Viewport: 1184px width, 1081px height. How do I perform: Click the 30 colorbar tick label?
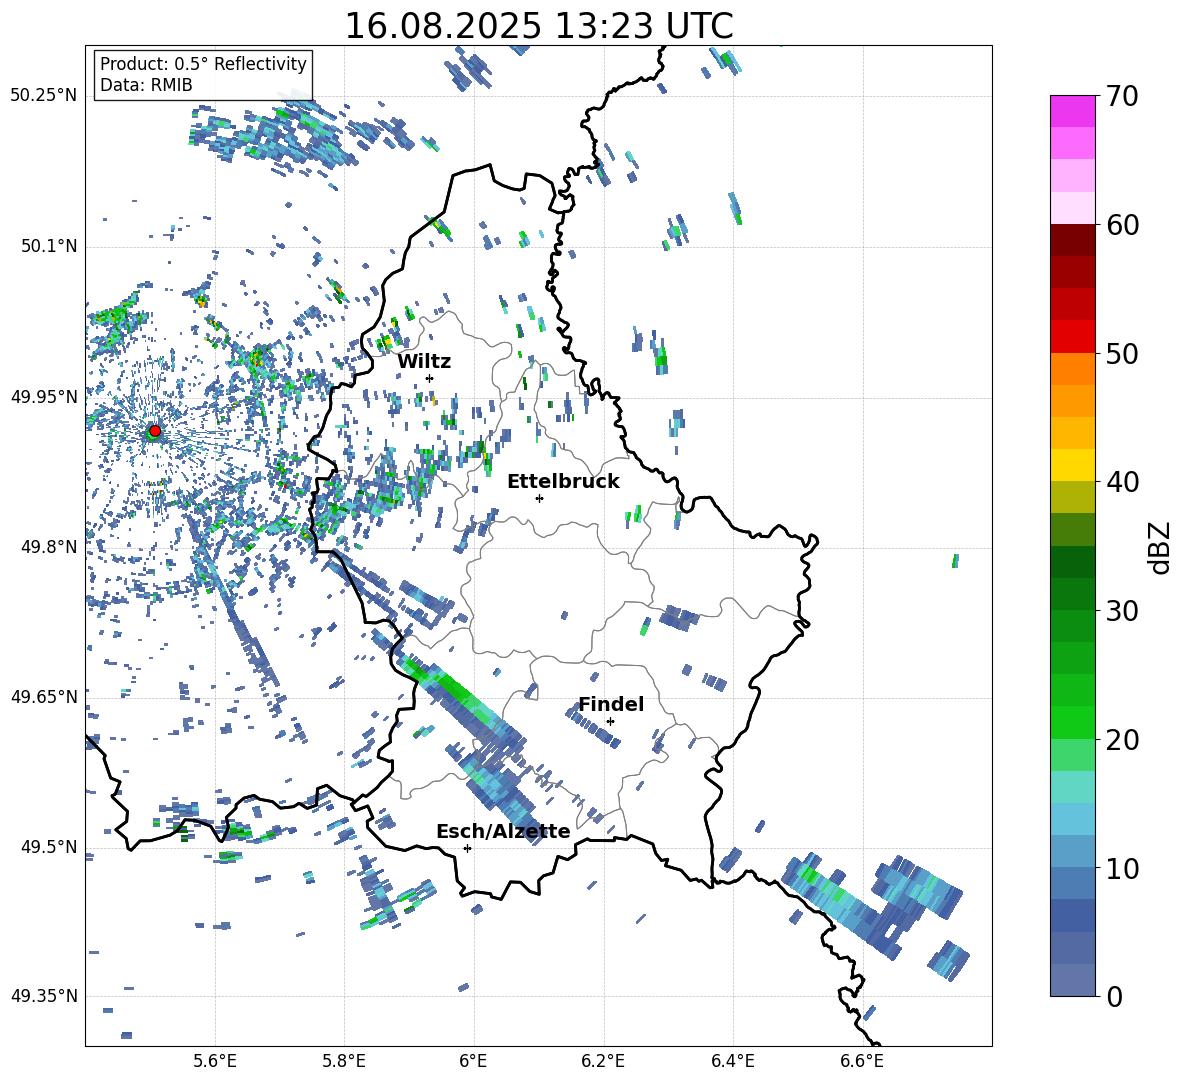(x=1122, y=611)
